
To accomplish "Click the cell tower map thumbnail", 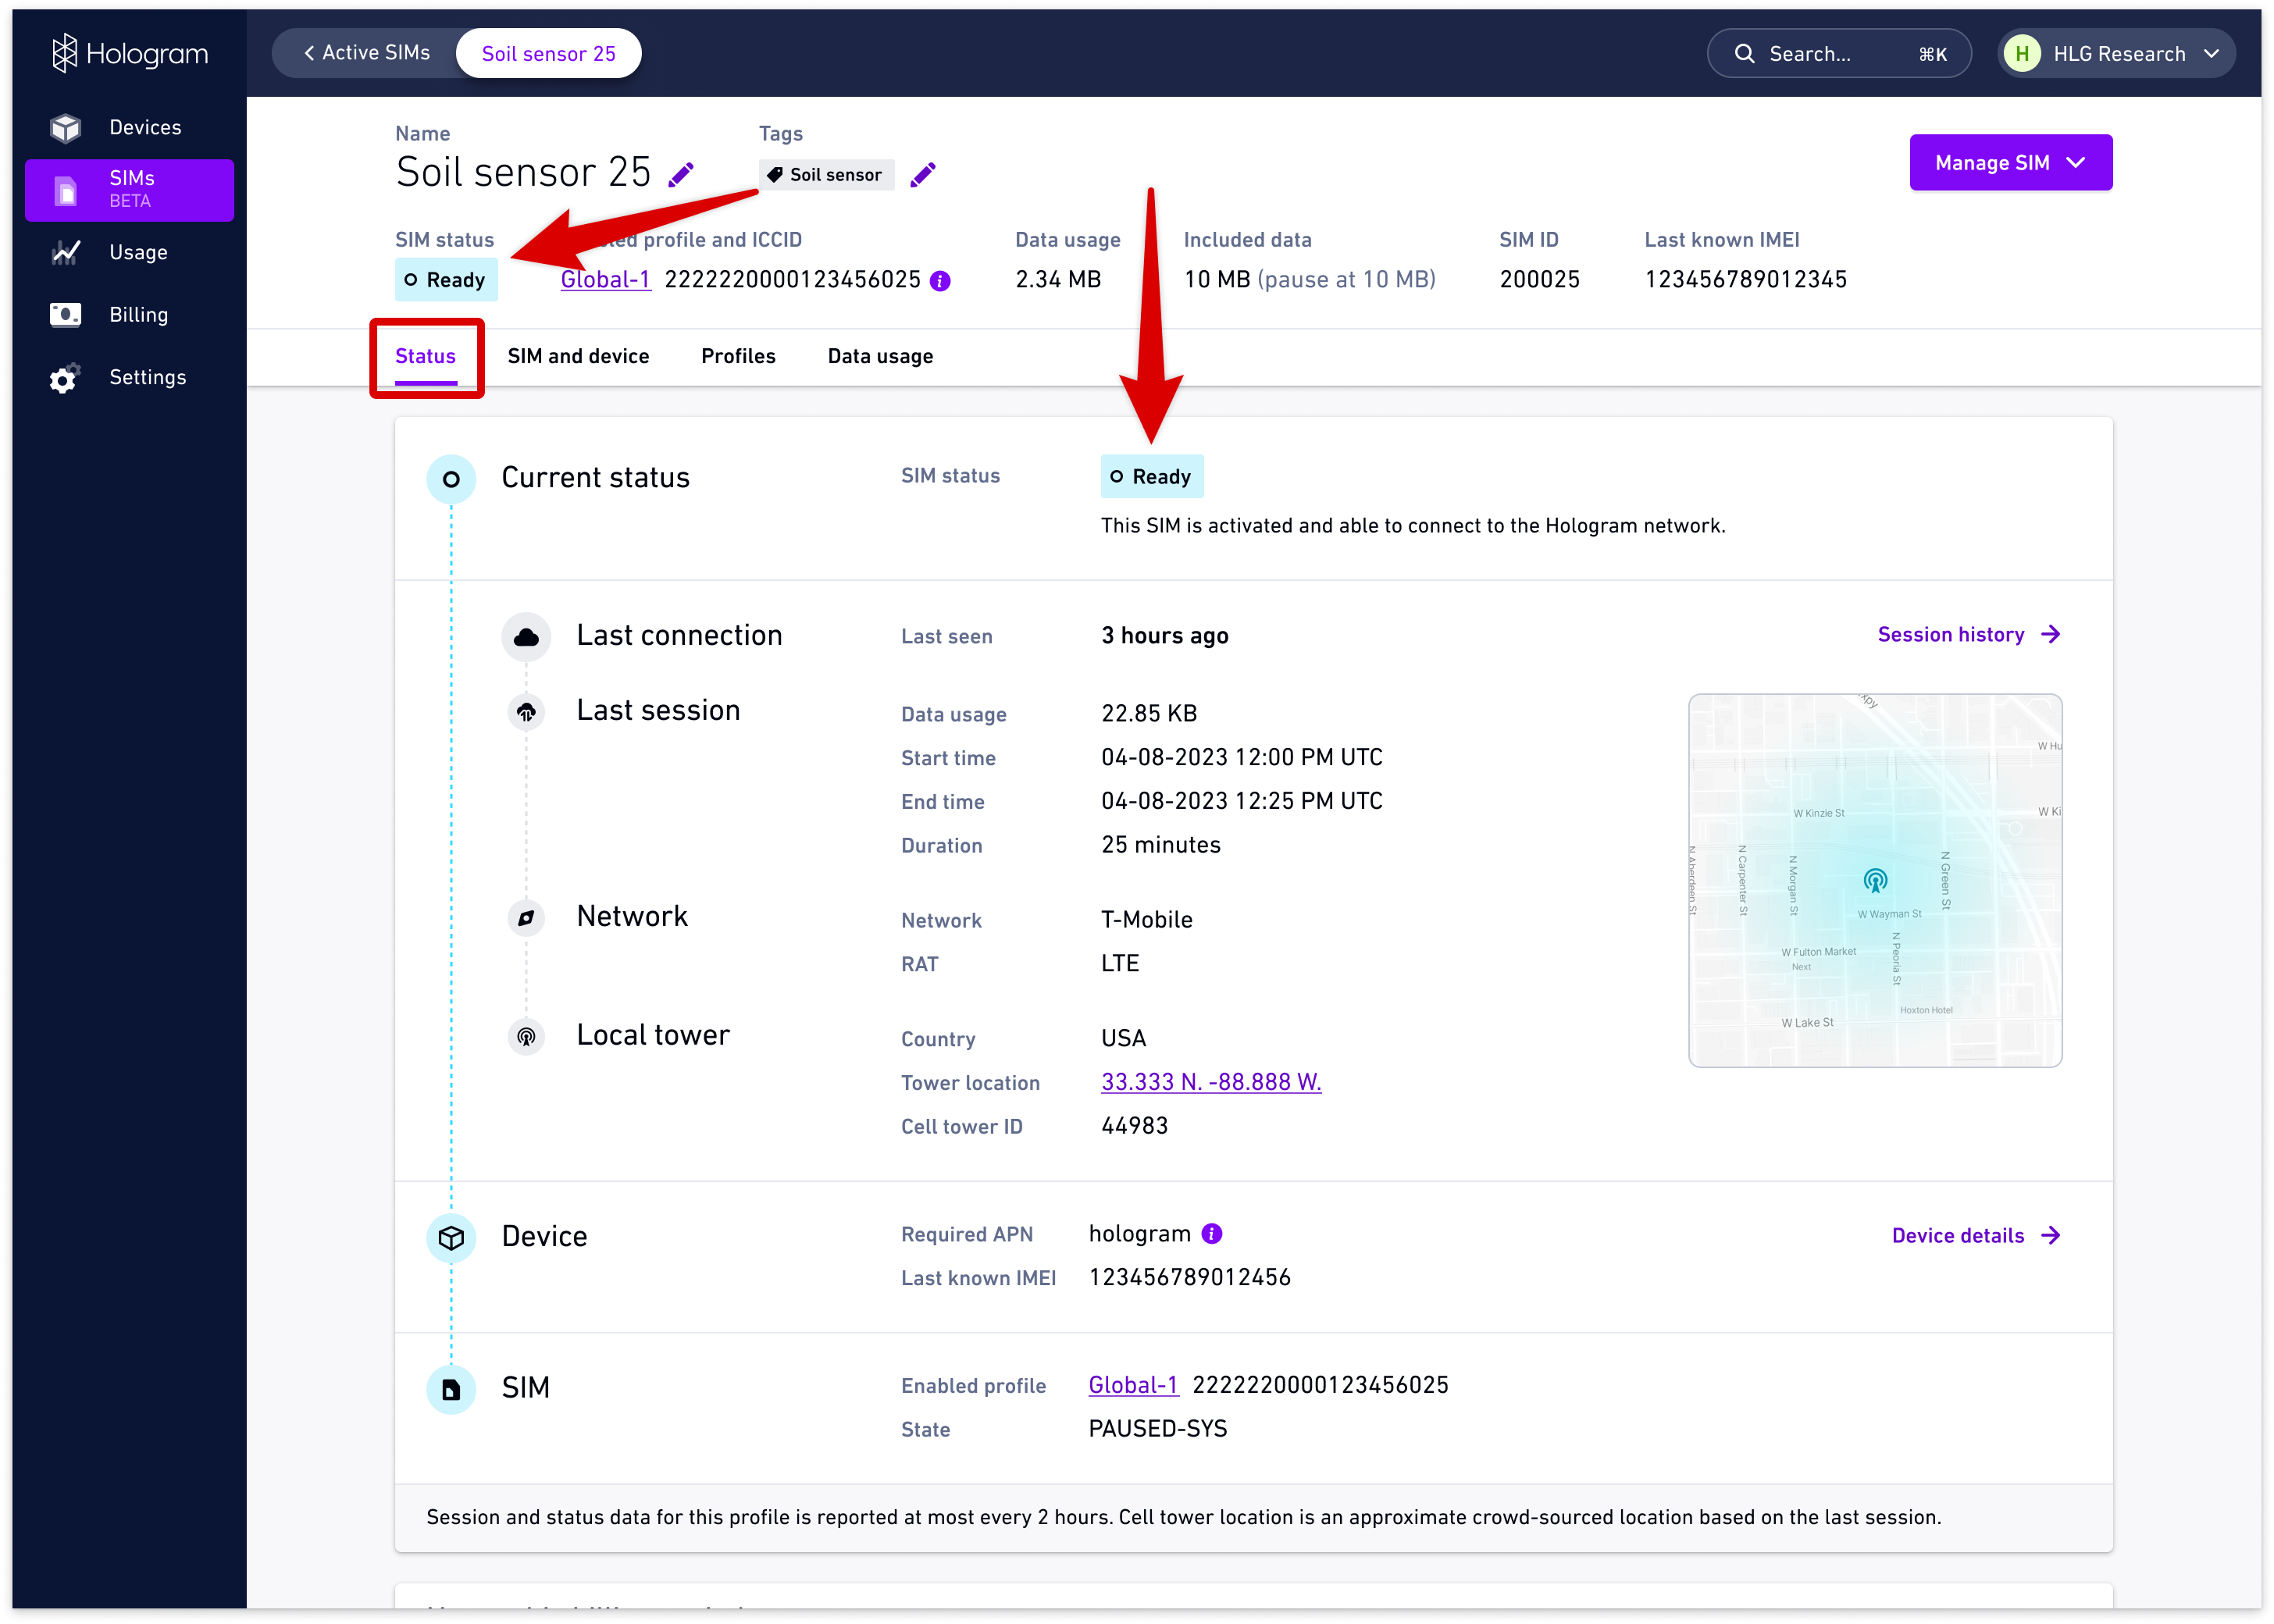I will pos(1875,880).
